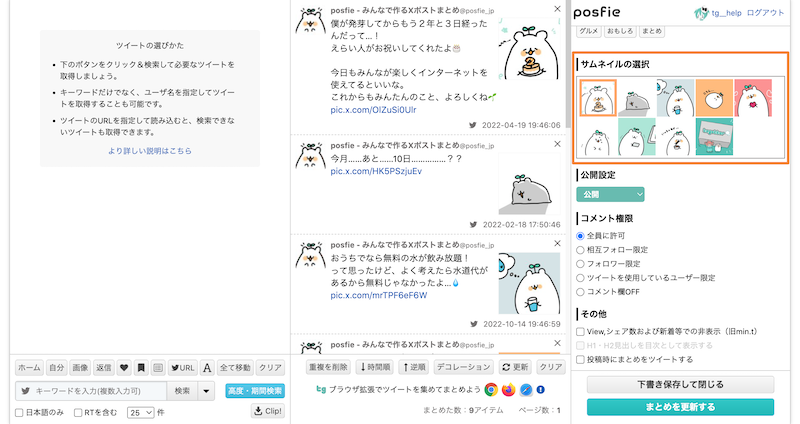The height and width of the screenshot is (424, 800).
Task: Enable the 日本語のみ checkbox
Action: (20, 412)
